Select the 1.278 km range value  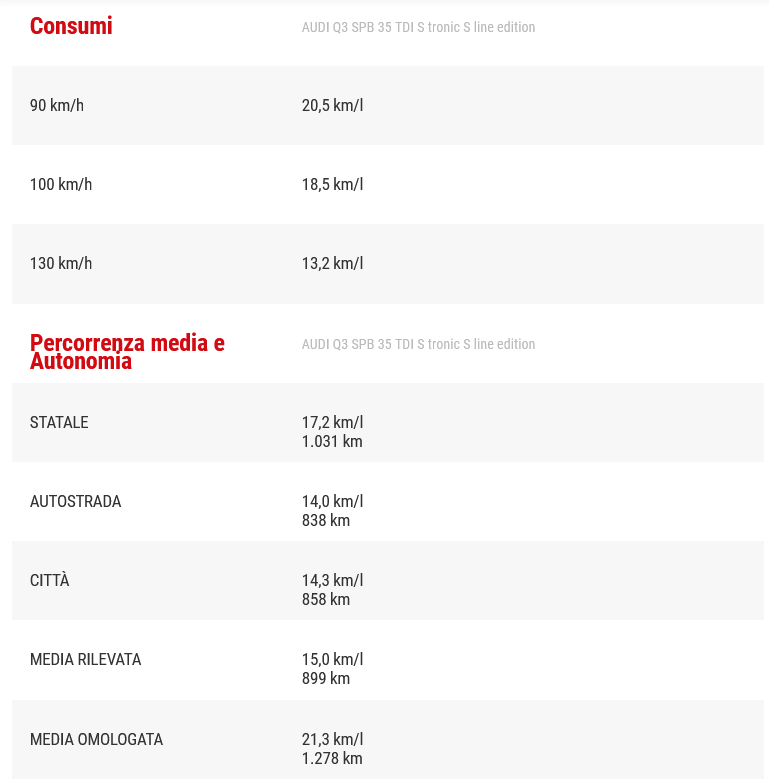[x=332, y=758]
